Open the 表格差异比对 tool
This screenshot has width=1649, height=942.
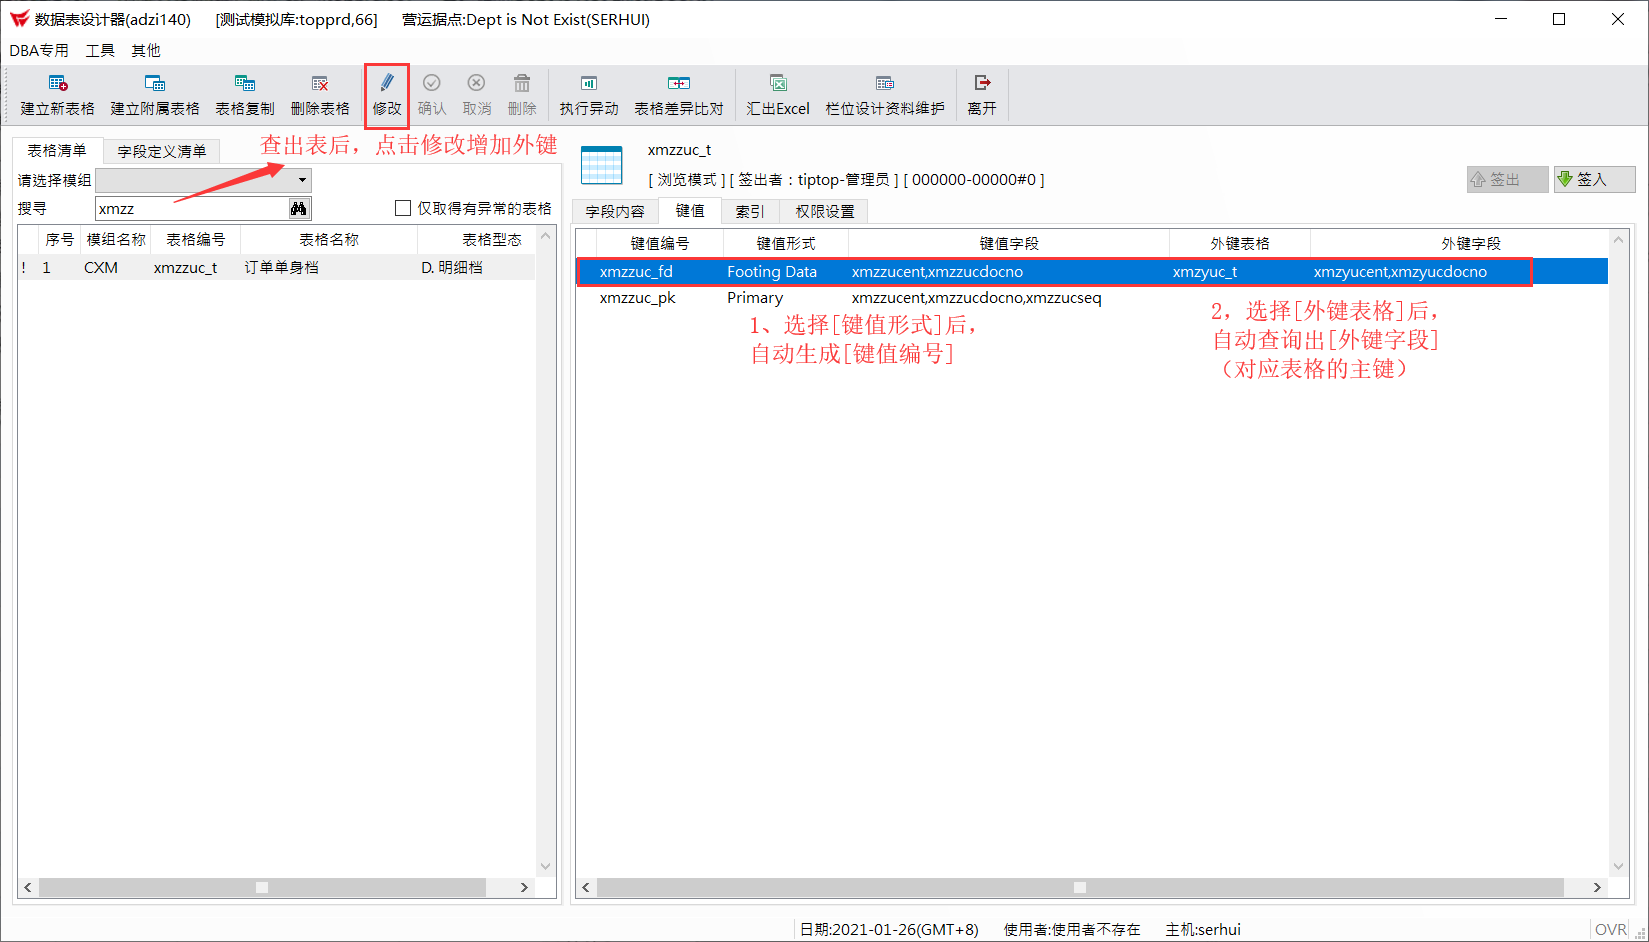(x=679, y=83)
